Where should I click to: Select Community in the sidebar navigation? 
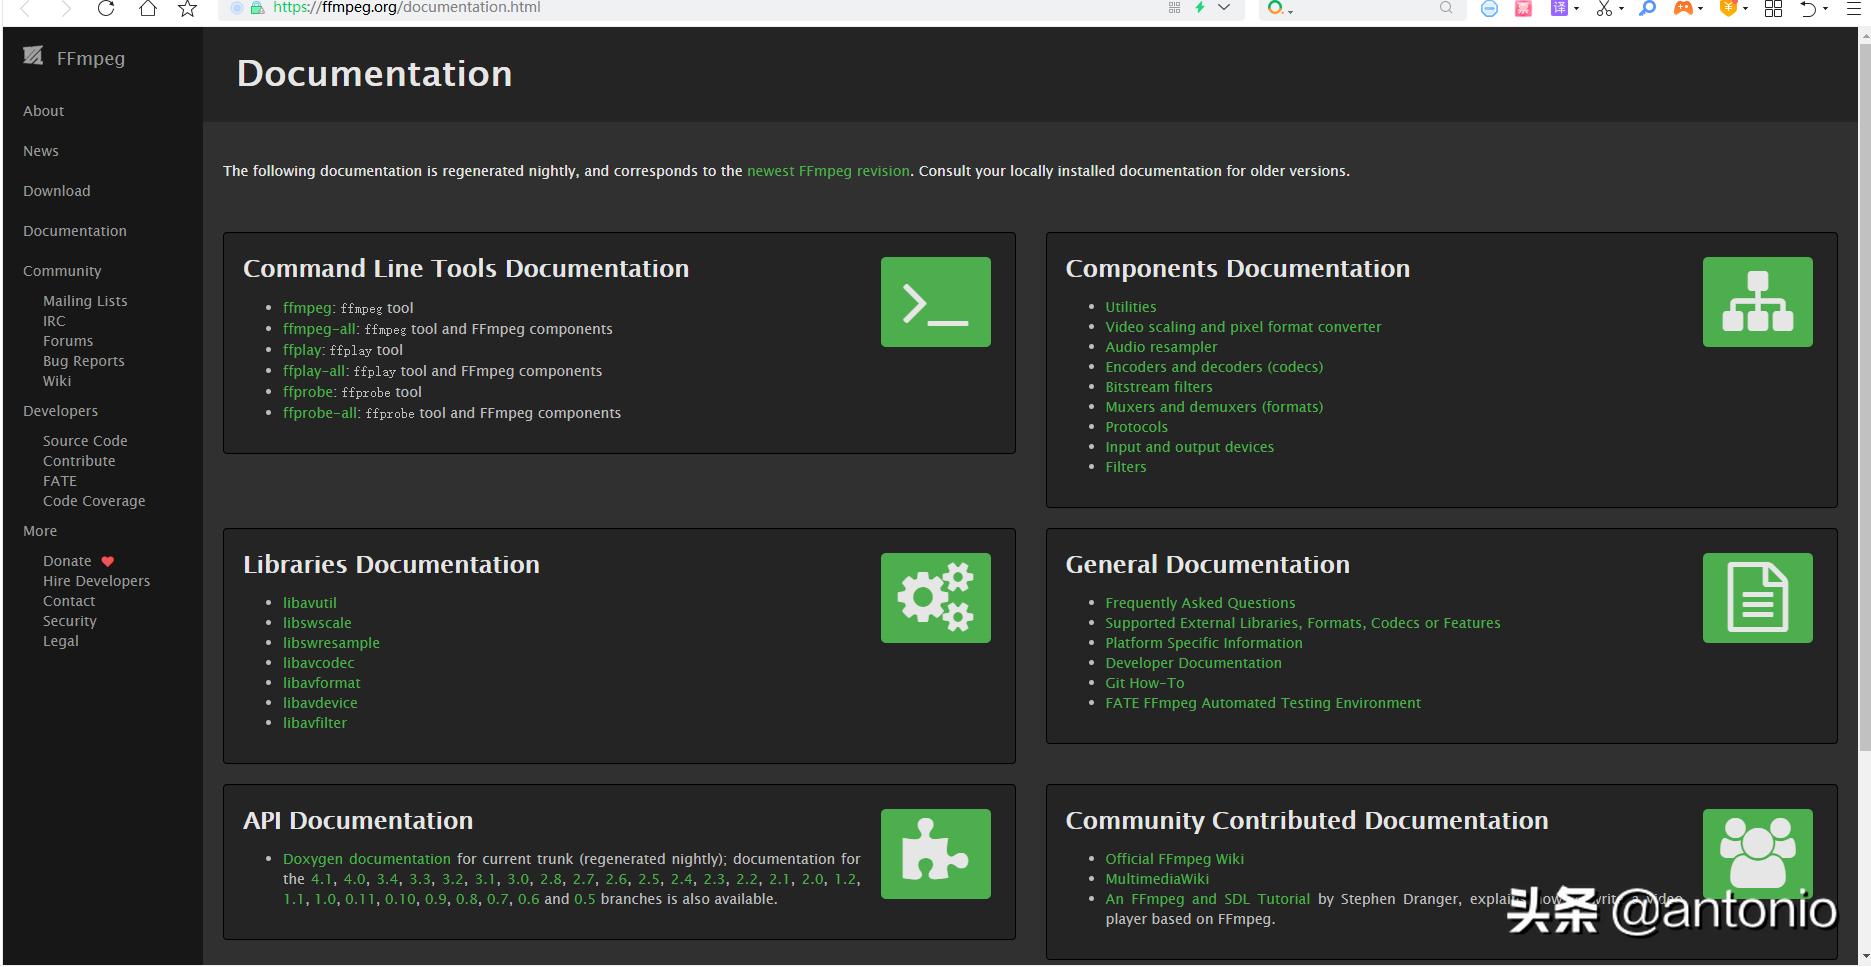point(62,271)
